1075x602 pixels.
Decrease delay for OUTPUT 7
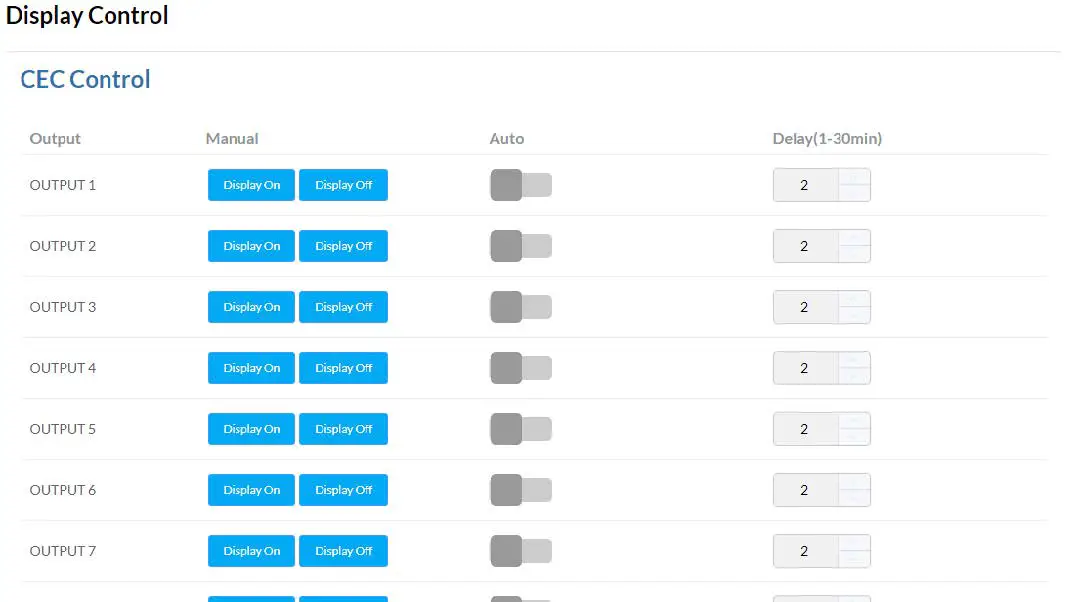pos(854,559)
